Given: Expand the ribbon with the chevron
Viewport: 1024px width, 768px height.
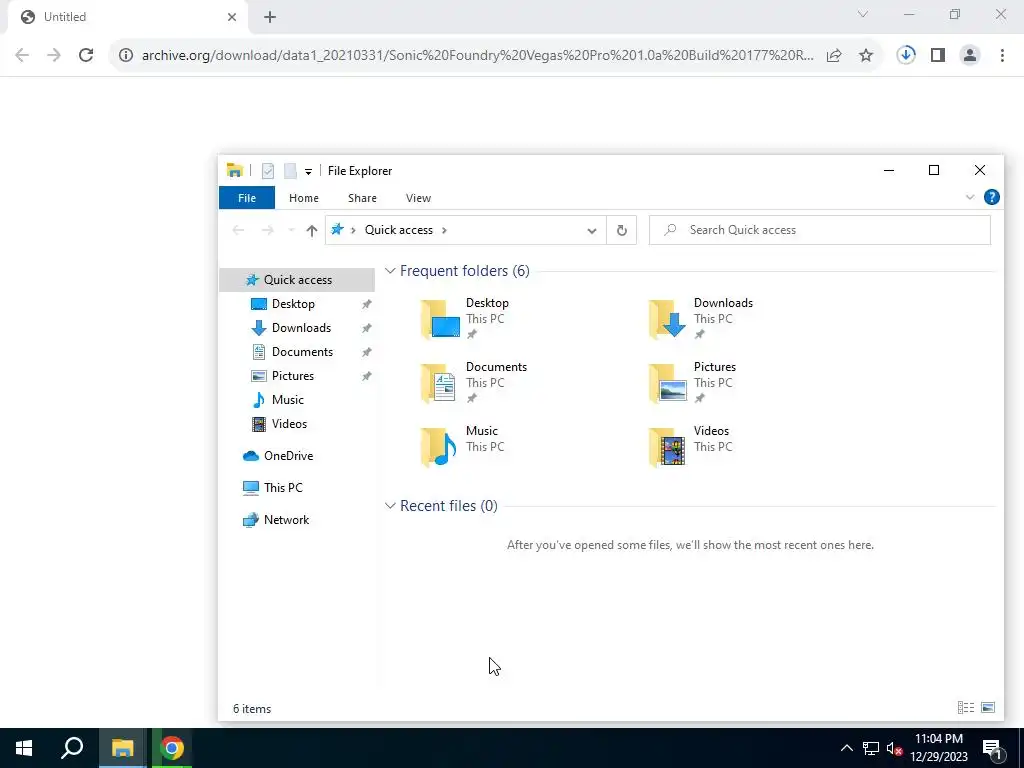Looking at the screenshot, I should coord(970,197).
